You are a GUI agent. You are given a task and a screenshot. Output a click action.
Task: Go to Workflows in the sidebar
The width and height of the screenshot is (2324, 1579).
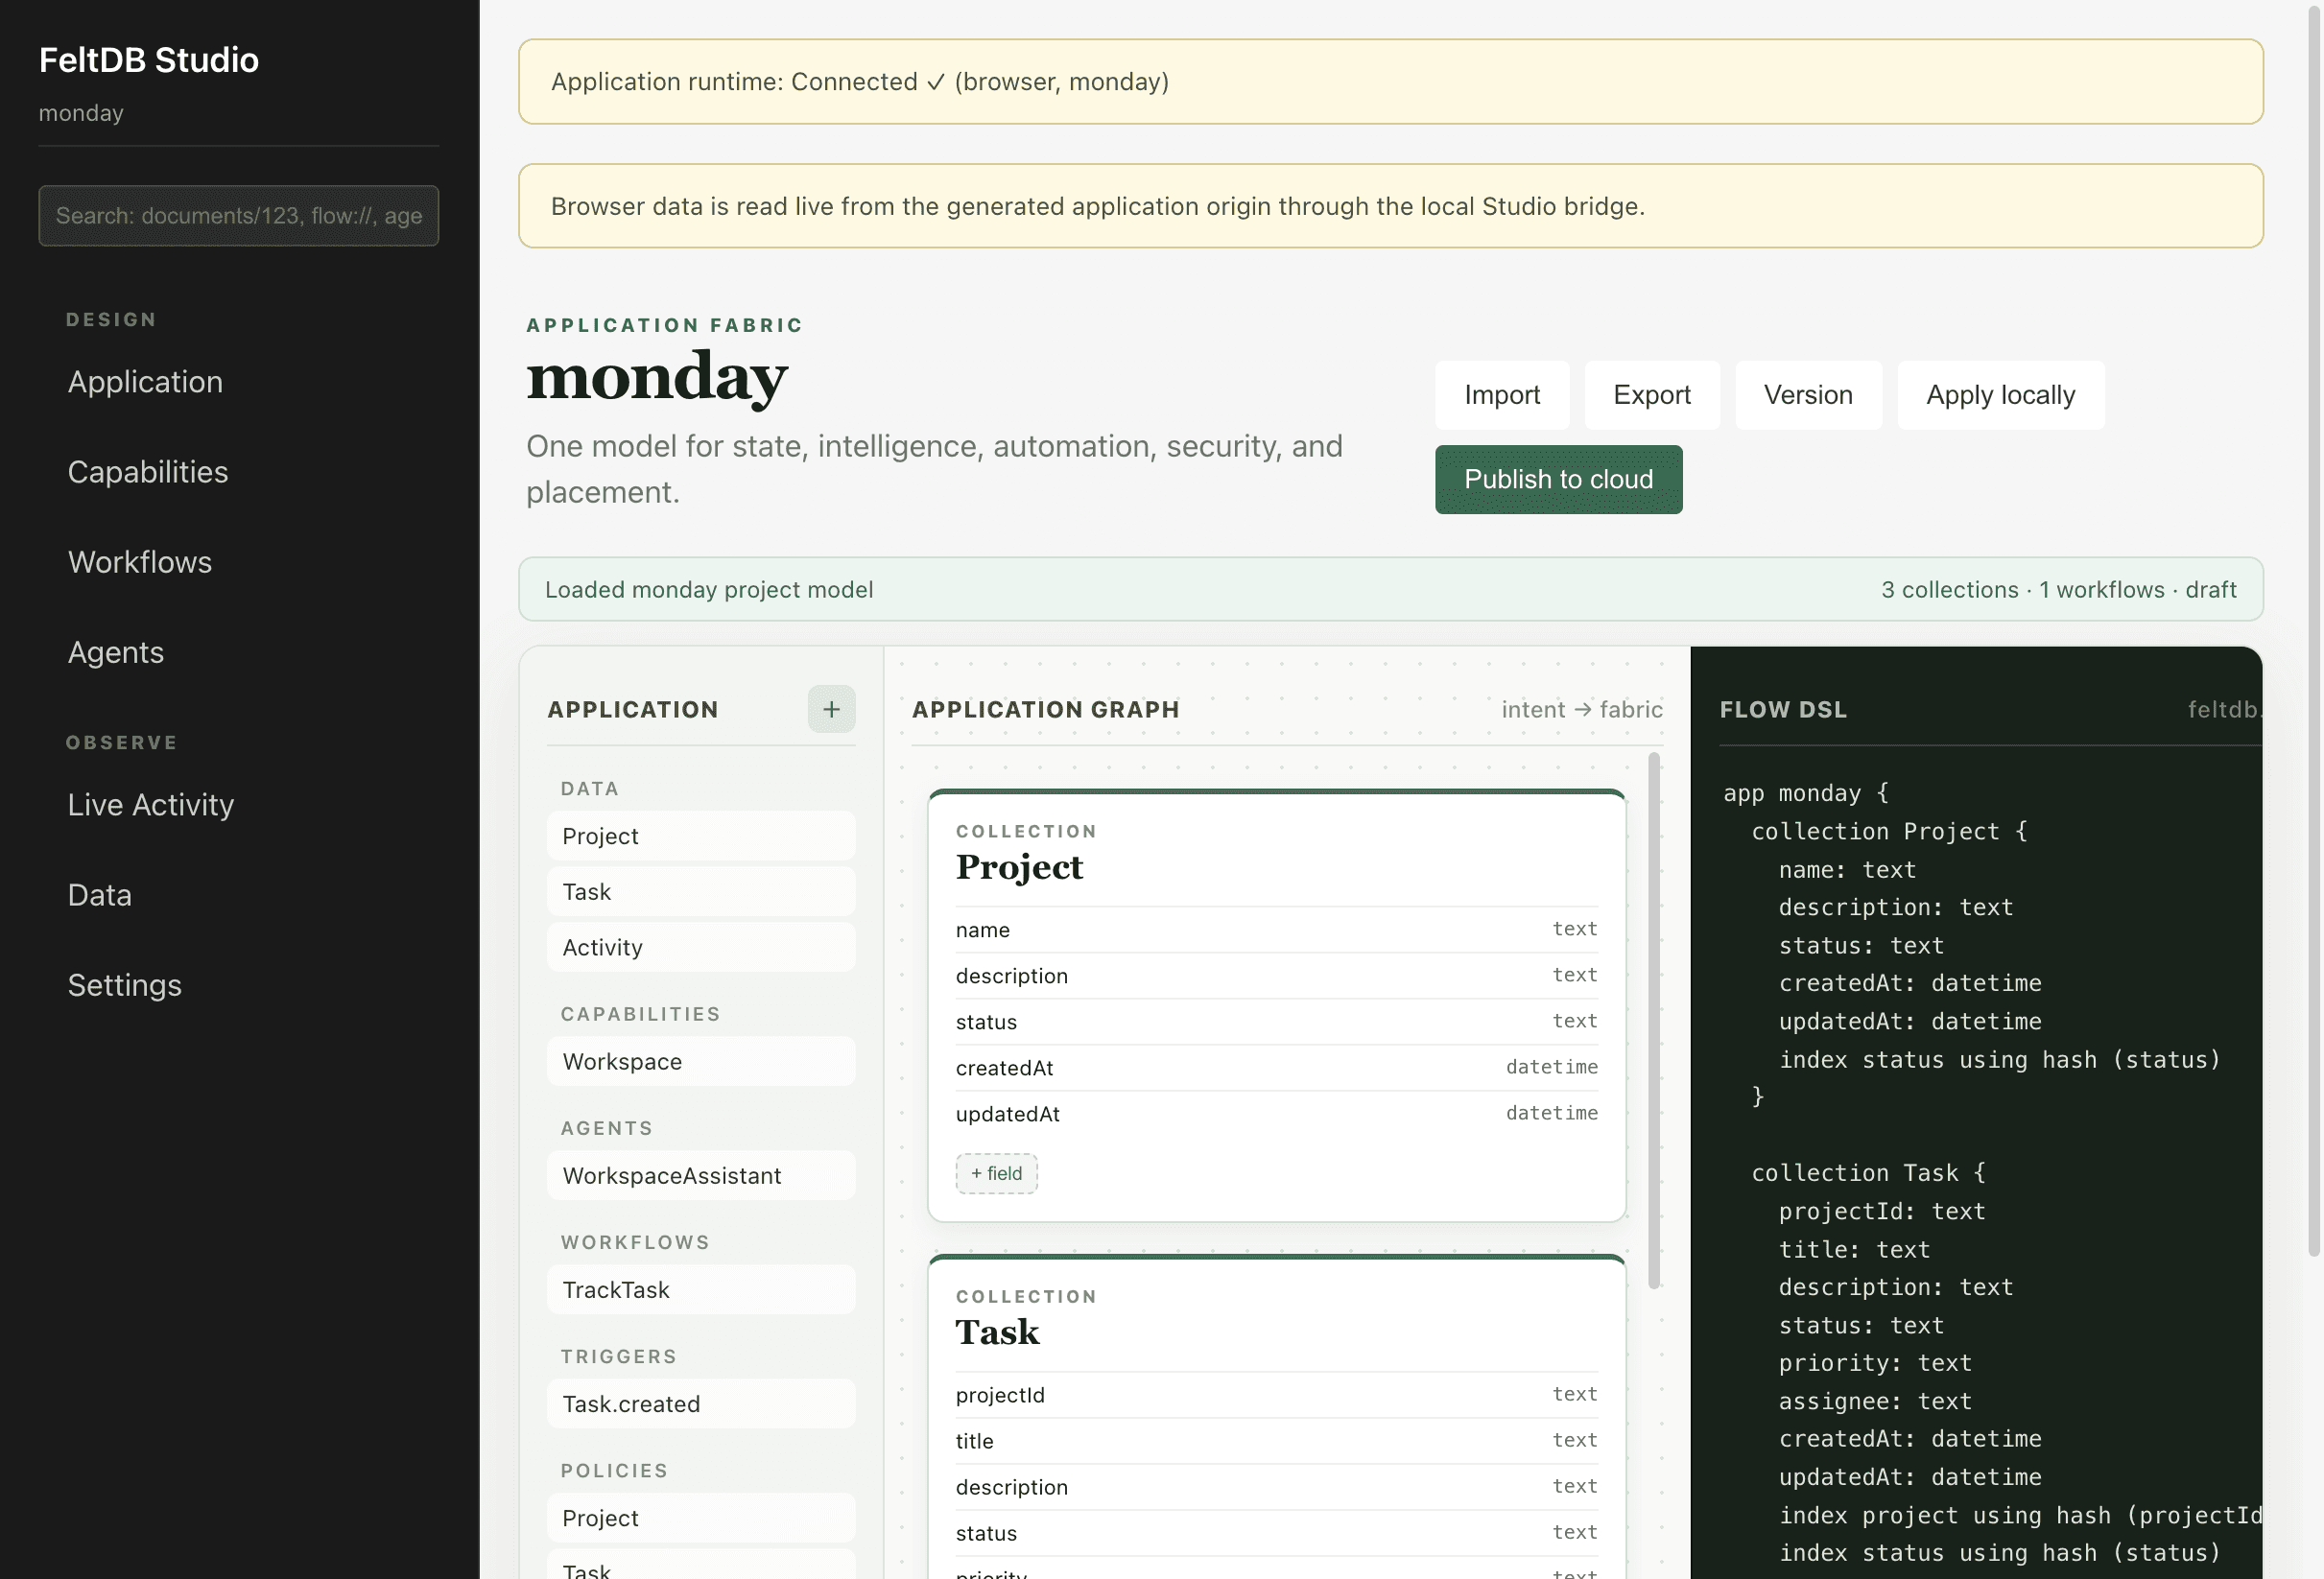[140, 562]
